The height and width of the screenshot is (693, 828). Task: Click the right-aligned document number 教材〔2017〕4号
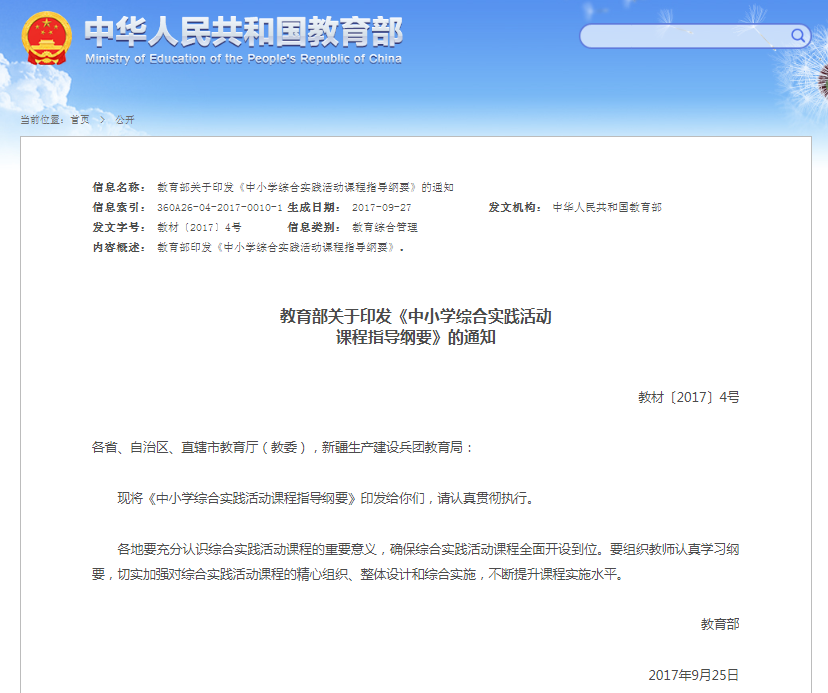point(689,397)
